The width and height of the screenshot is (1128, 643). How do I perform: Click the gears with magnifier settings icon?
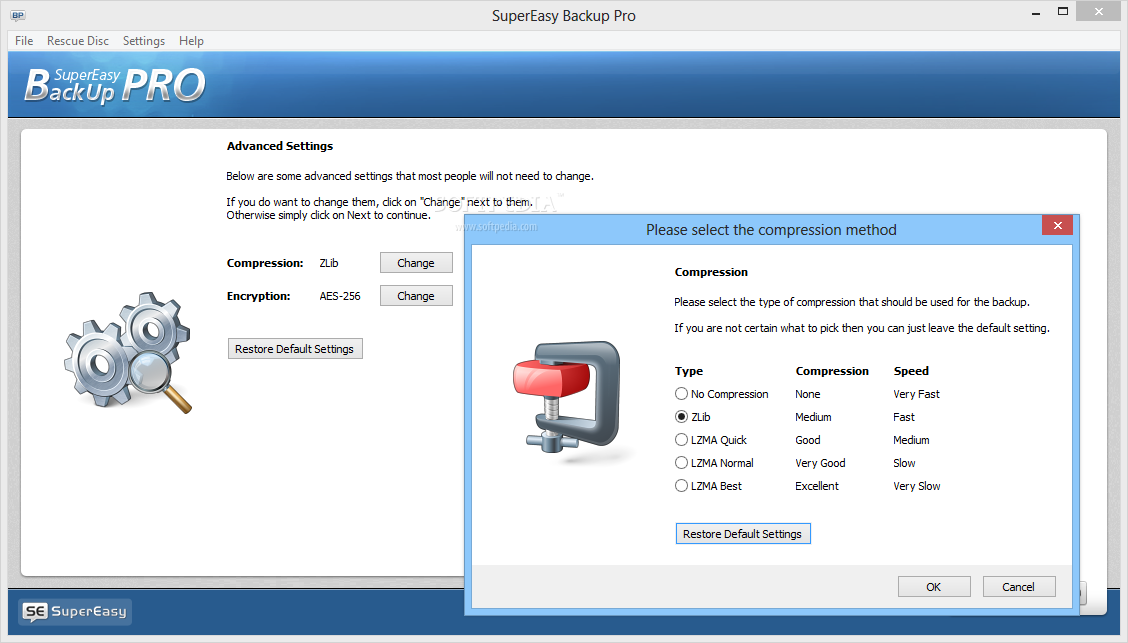pos(128,352)
